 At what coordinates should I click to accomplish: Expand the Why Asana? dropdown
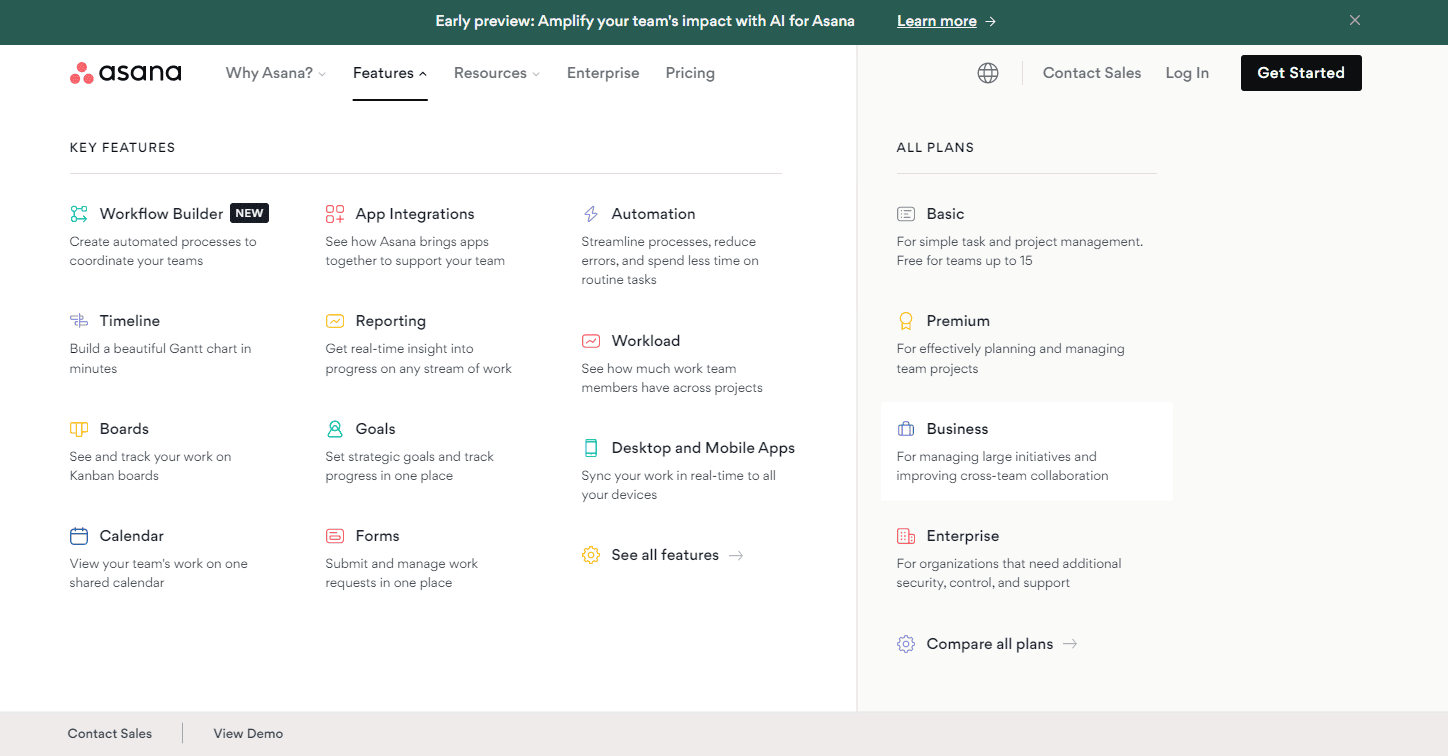coord(275,73)
